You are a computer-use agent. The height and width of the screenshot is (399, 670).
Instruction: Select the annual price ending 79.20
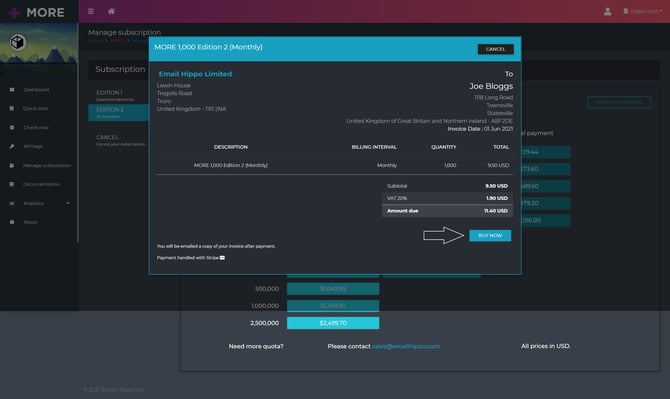[546, 203]
